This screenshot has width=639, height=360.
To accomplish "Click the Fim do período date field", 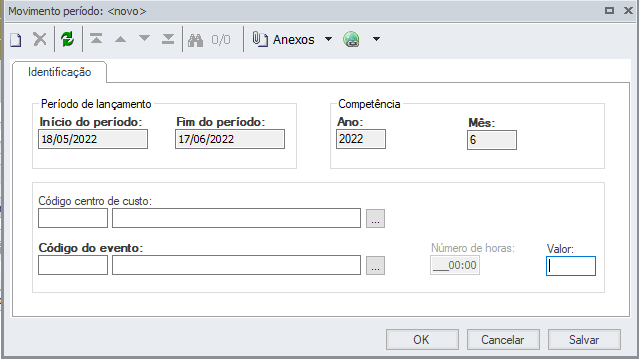I will tap(230, 139).
